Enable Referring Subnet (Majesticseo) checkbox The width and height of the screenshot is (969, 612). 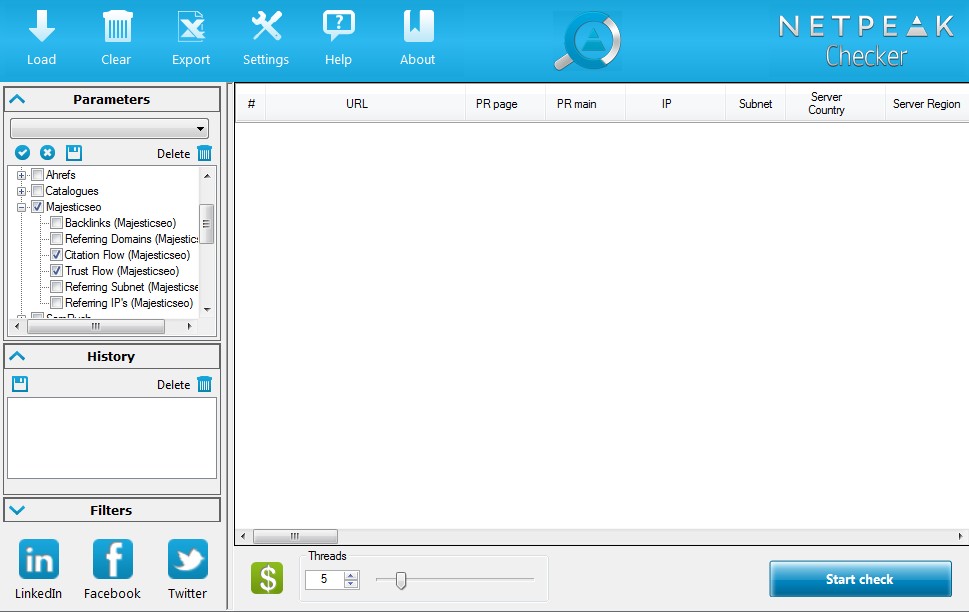[57, 287]
